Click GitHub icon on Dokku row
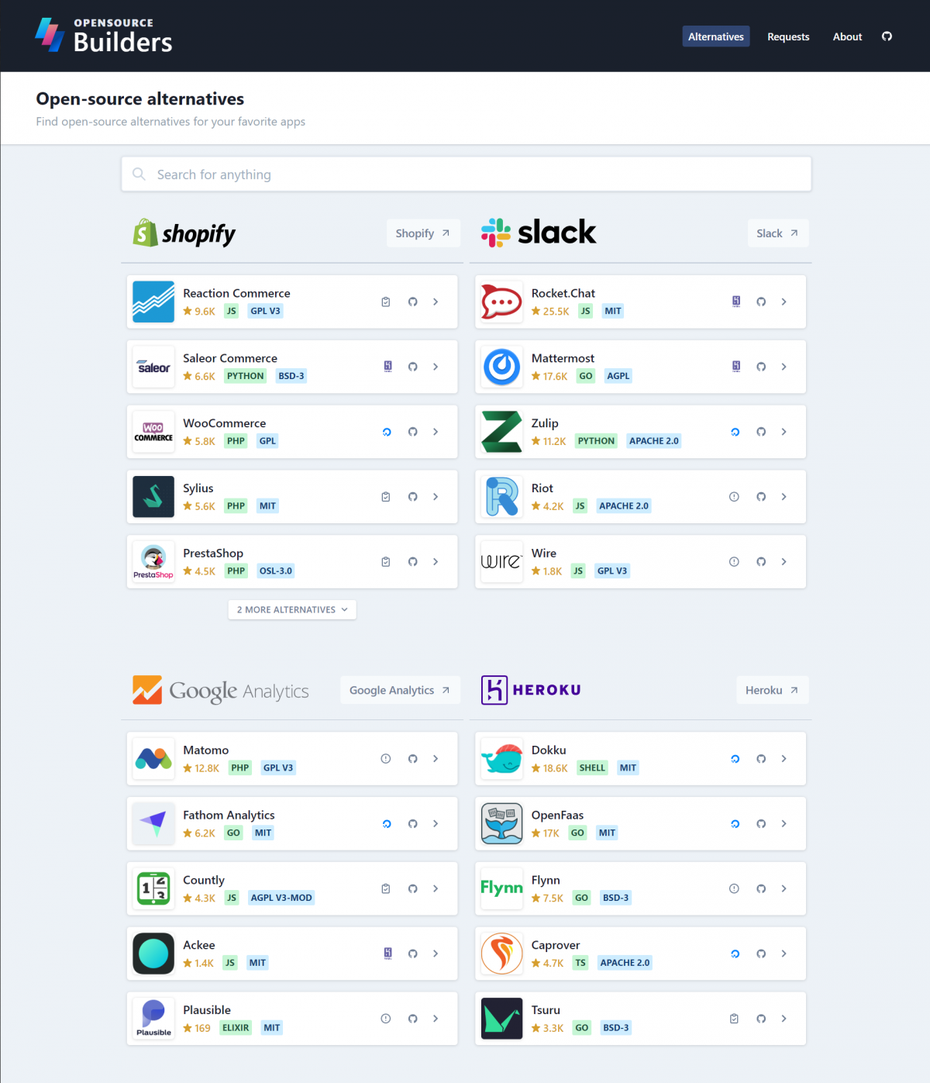 (761, 758)
